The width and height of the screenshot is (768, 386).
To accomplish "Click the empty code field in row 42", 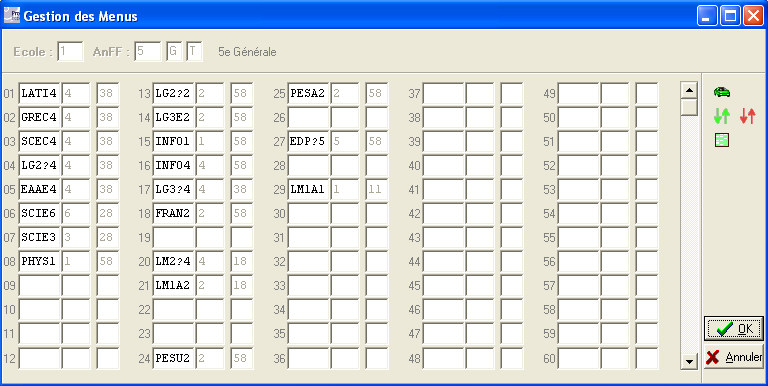I will point(443,214).
